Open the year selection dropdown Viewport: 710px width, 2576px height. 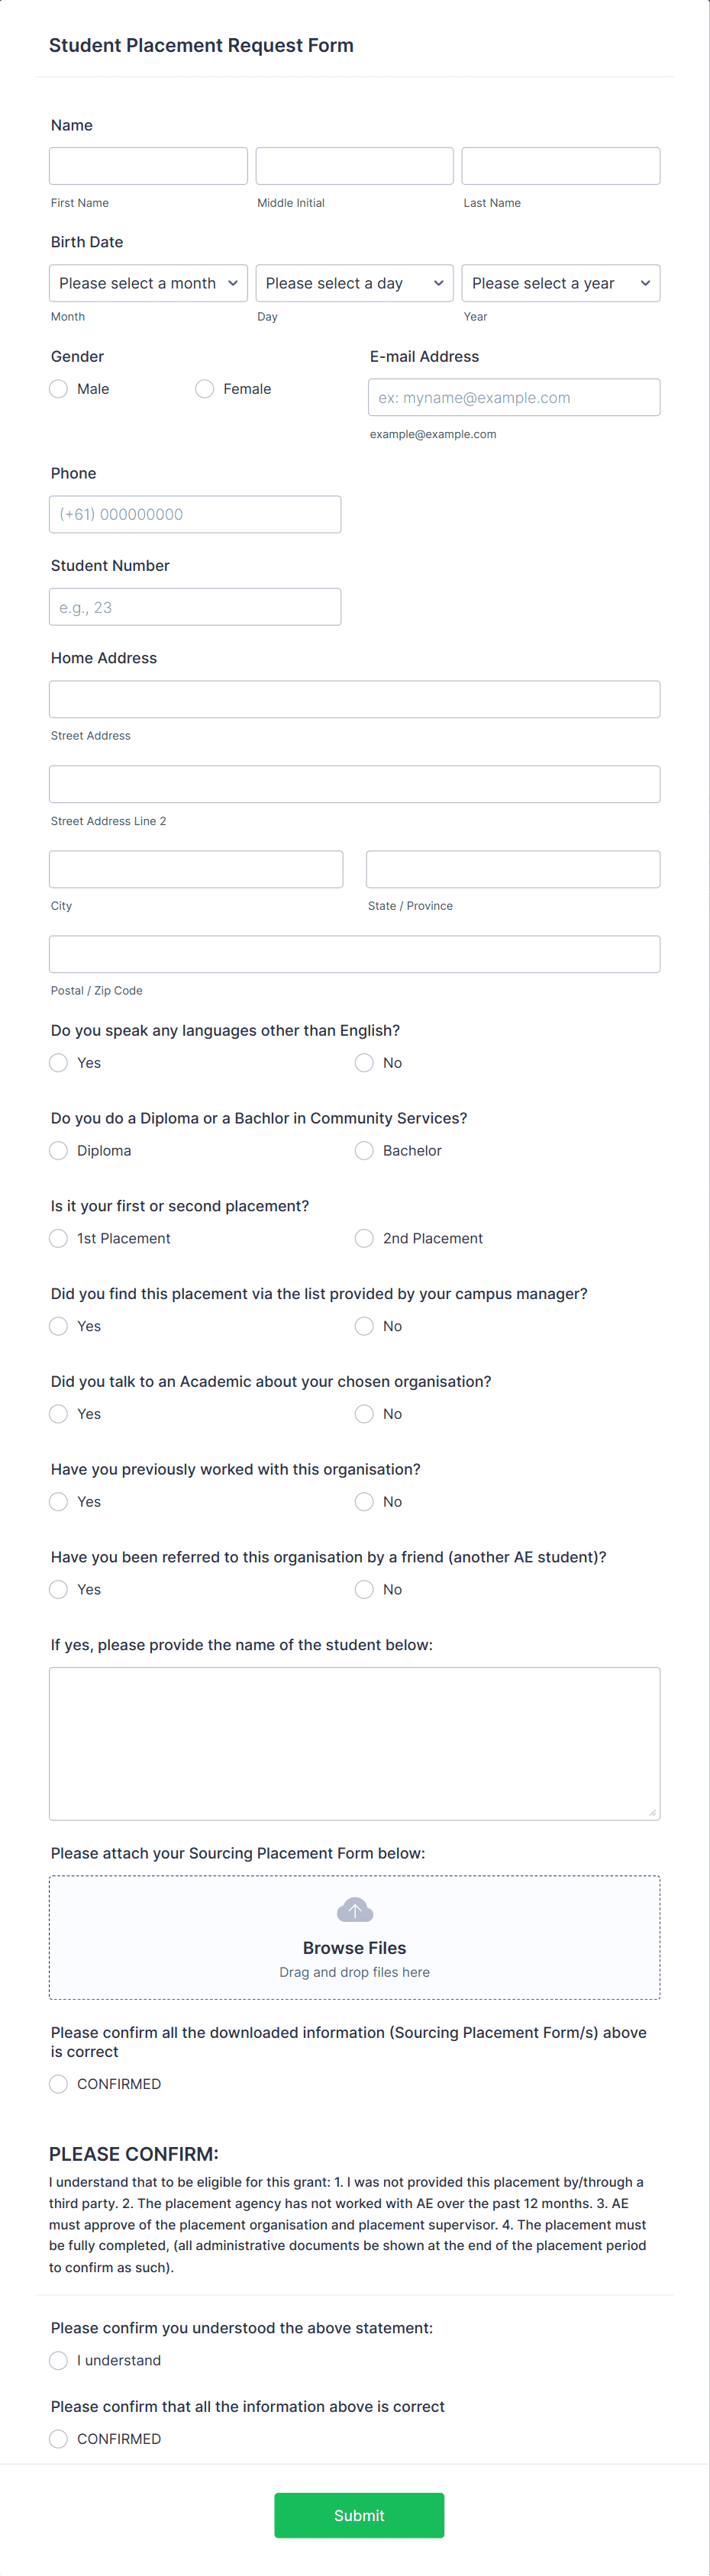pyautogui.click(x=560, y=283)
